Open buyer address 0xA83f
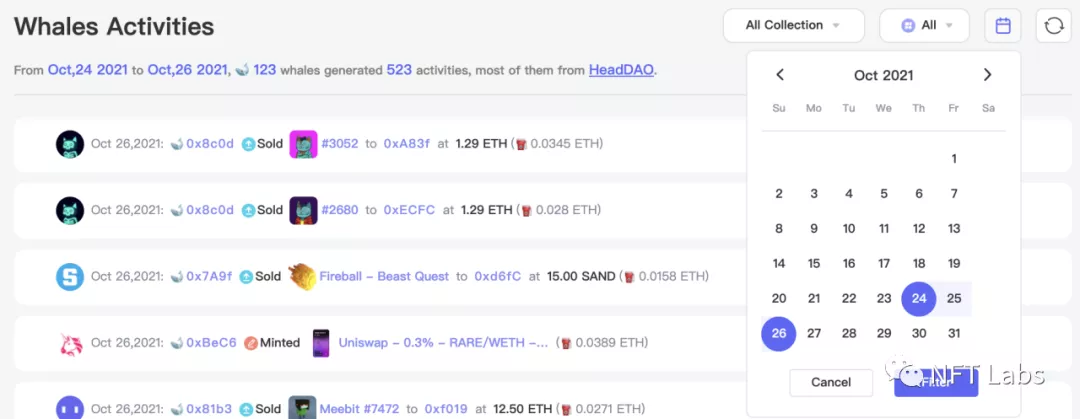Screen dimensions: 1080x419 coord(406,144)
